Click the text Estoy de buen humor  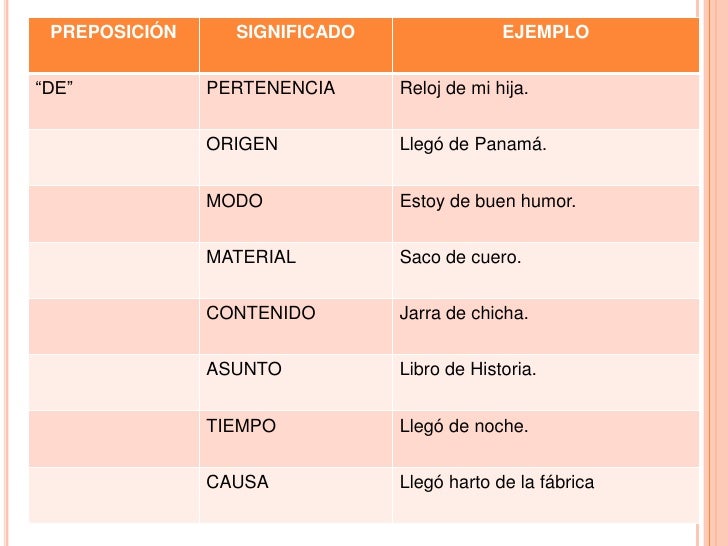point(488,201)
